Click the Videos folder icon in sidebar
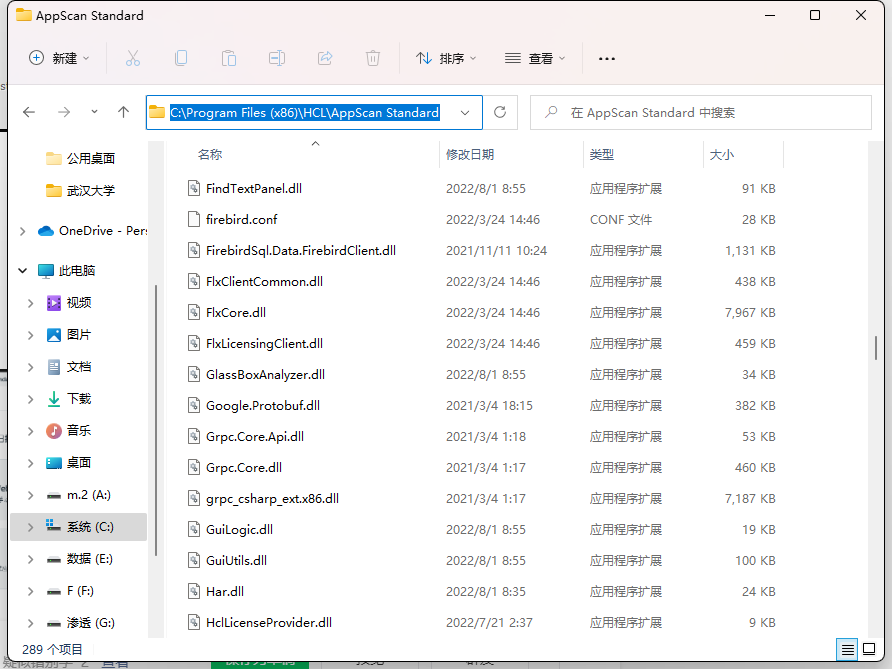This screenshot has width=892, height=669. (53, 303)
